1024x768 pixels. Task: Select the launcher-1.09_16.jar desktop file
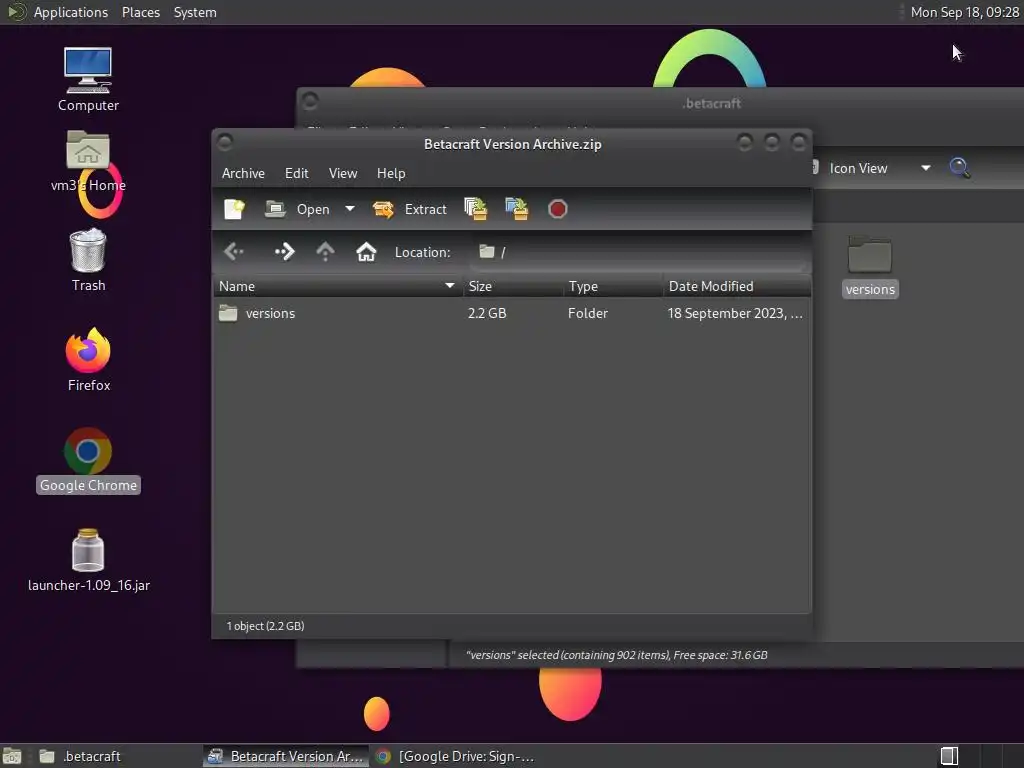point(88,560)
